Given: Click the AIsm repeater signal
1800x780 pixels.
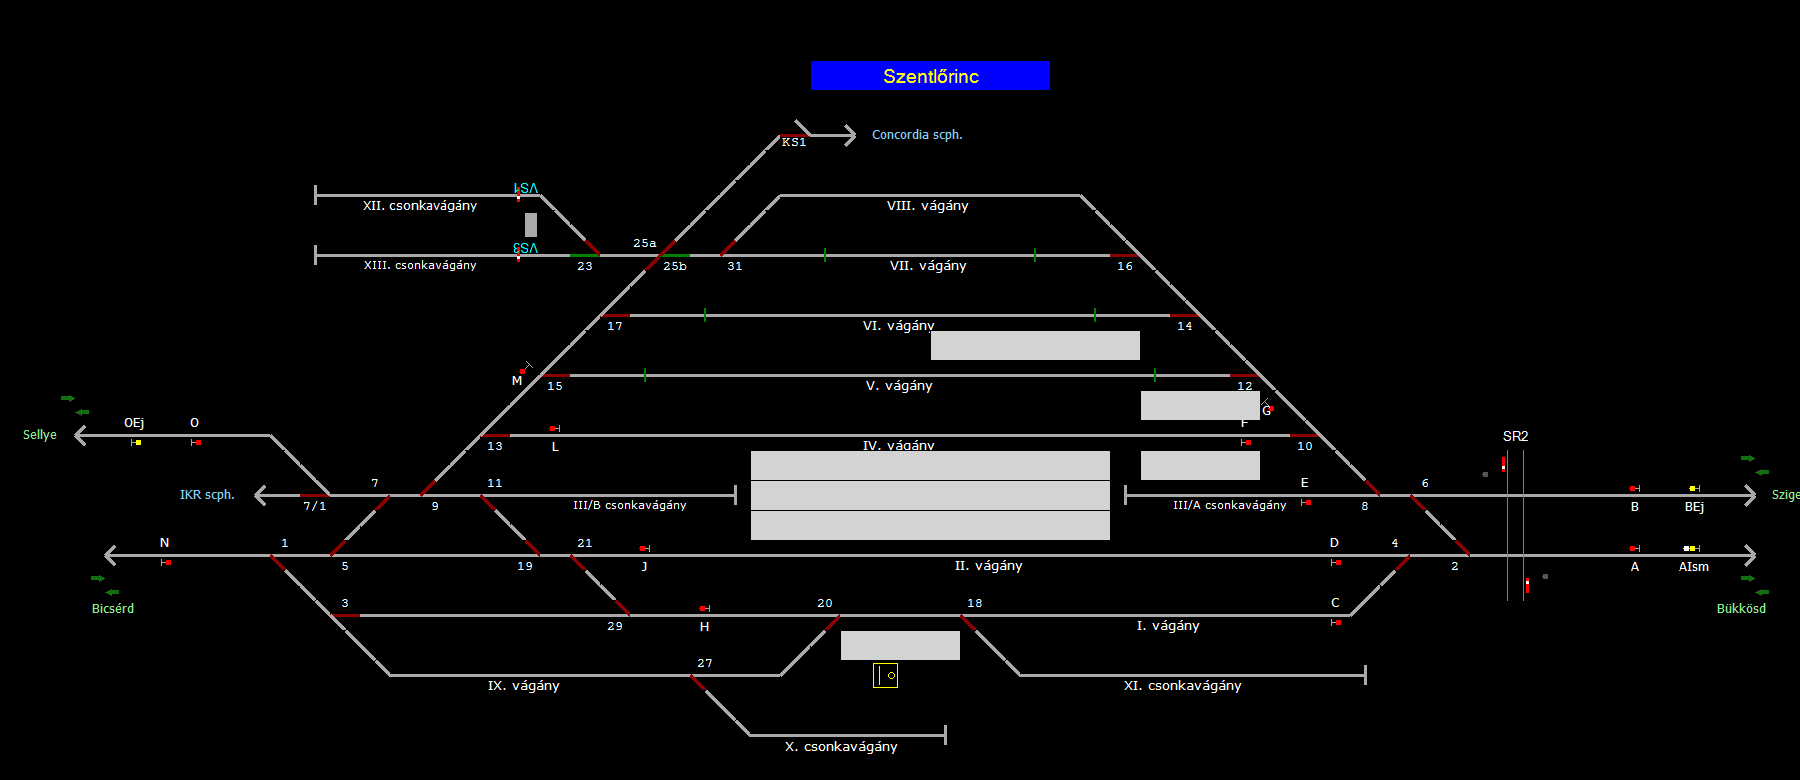Looking at the screenshot, I should pyautogui.click(x=1690, y=548).
